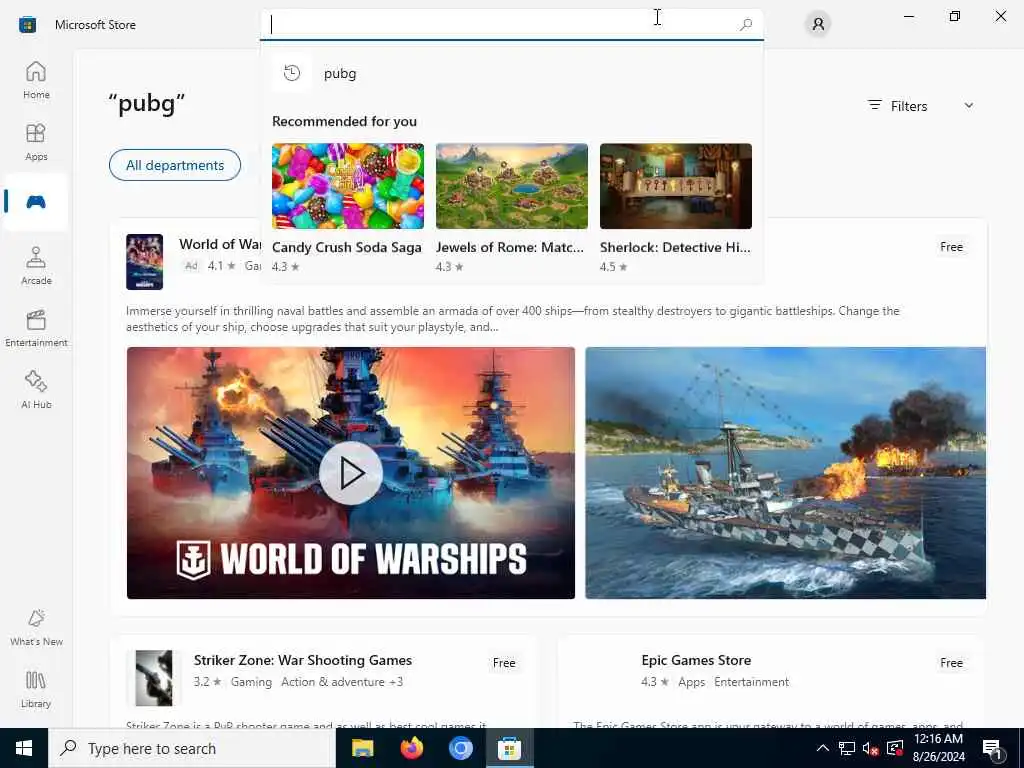The image size is (1024, 768).
Task: Click Free button for Epic Games Store
Action: point(952,663)
